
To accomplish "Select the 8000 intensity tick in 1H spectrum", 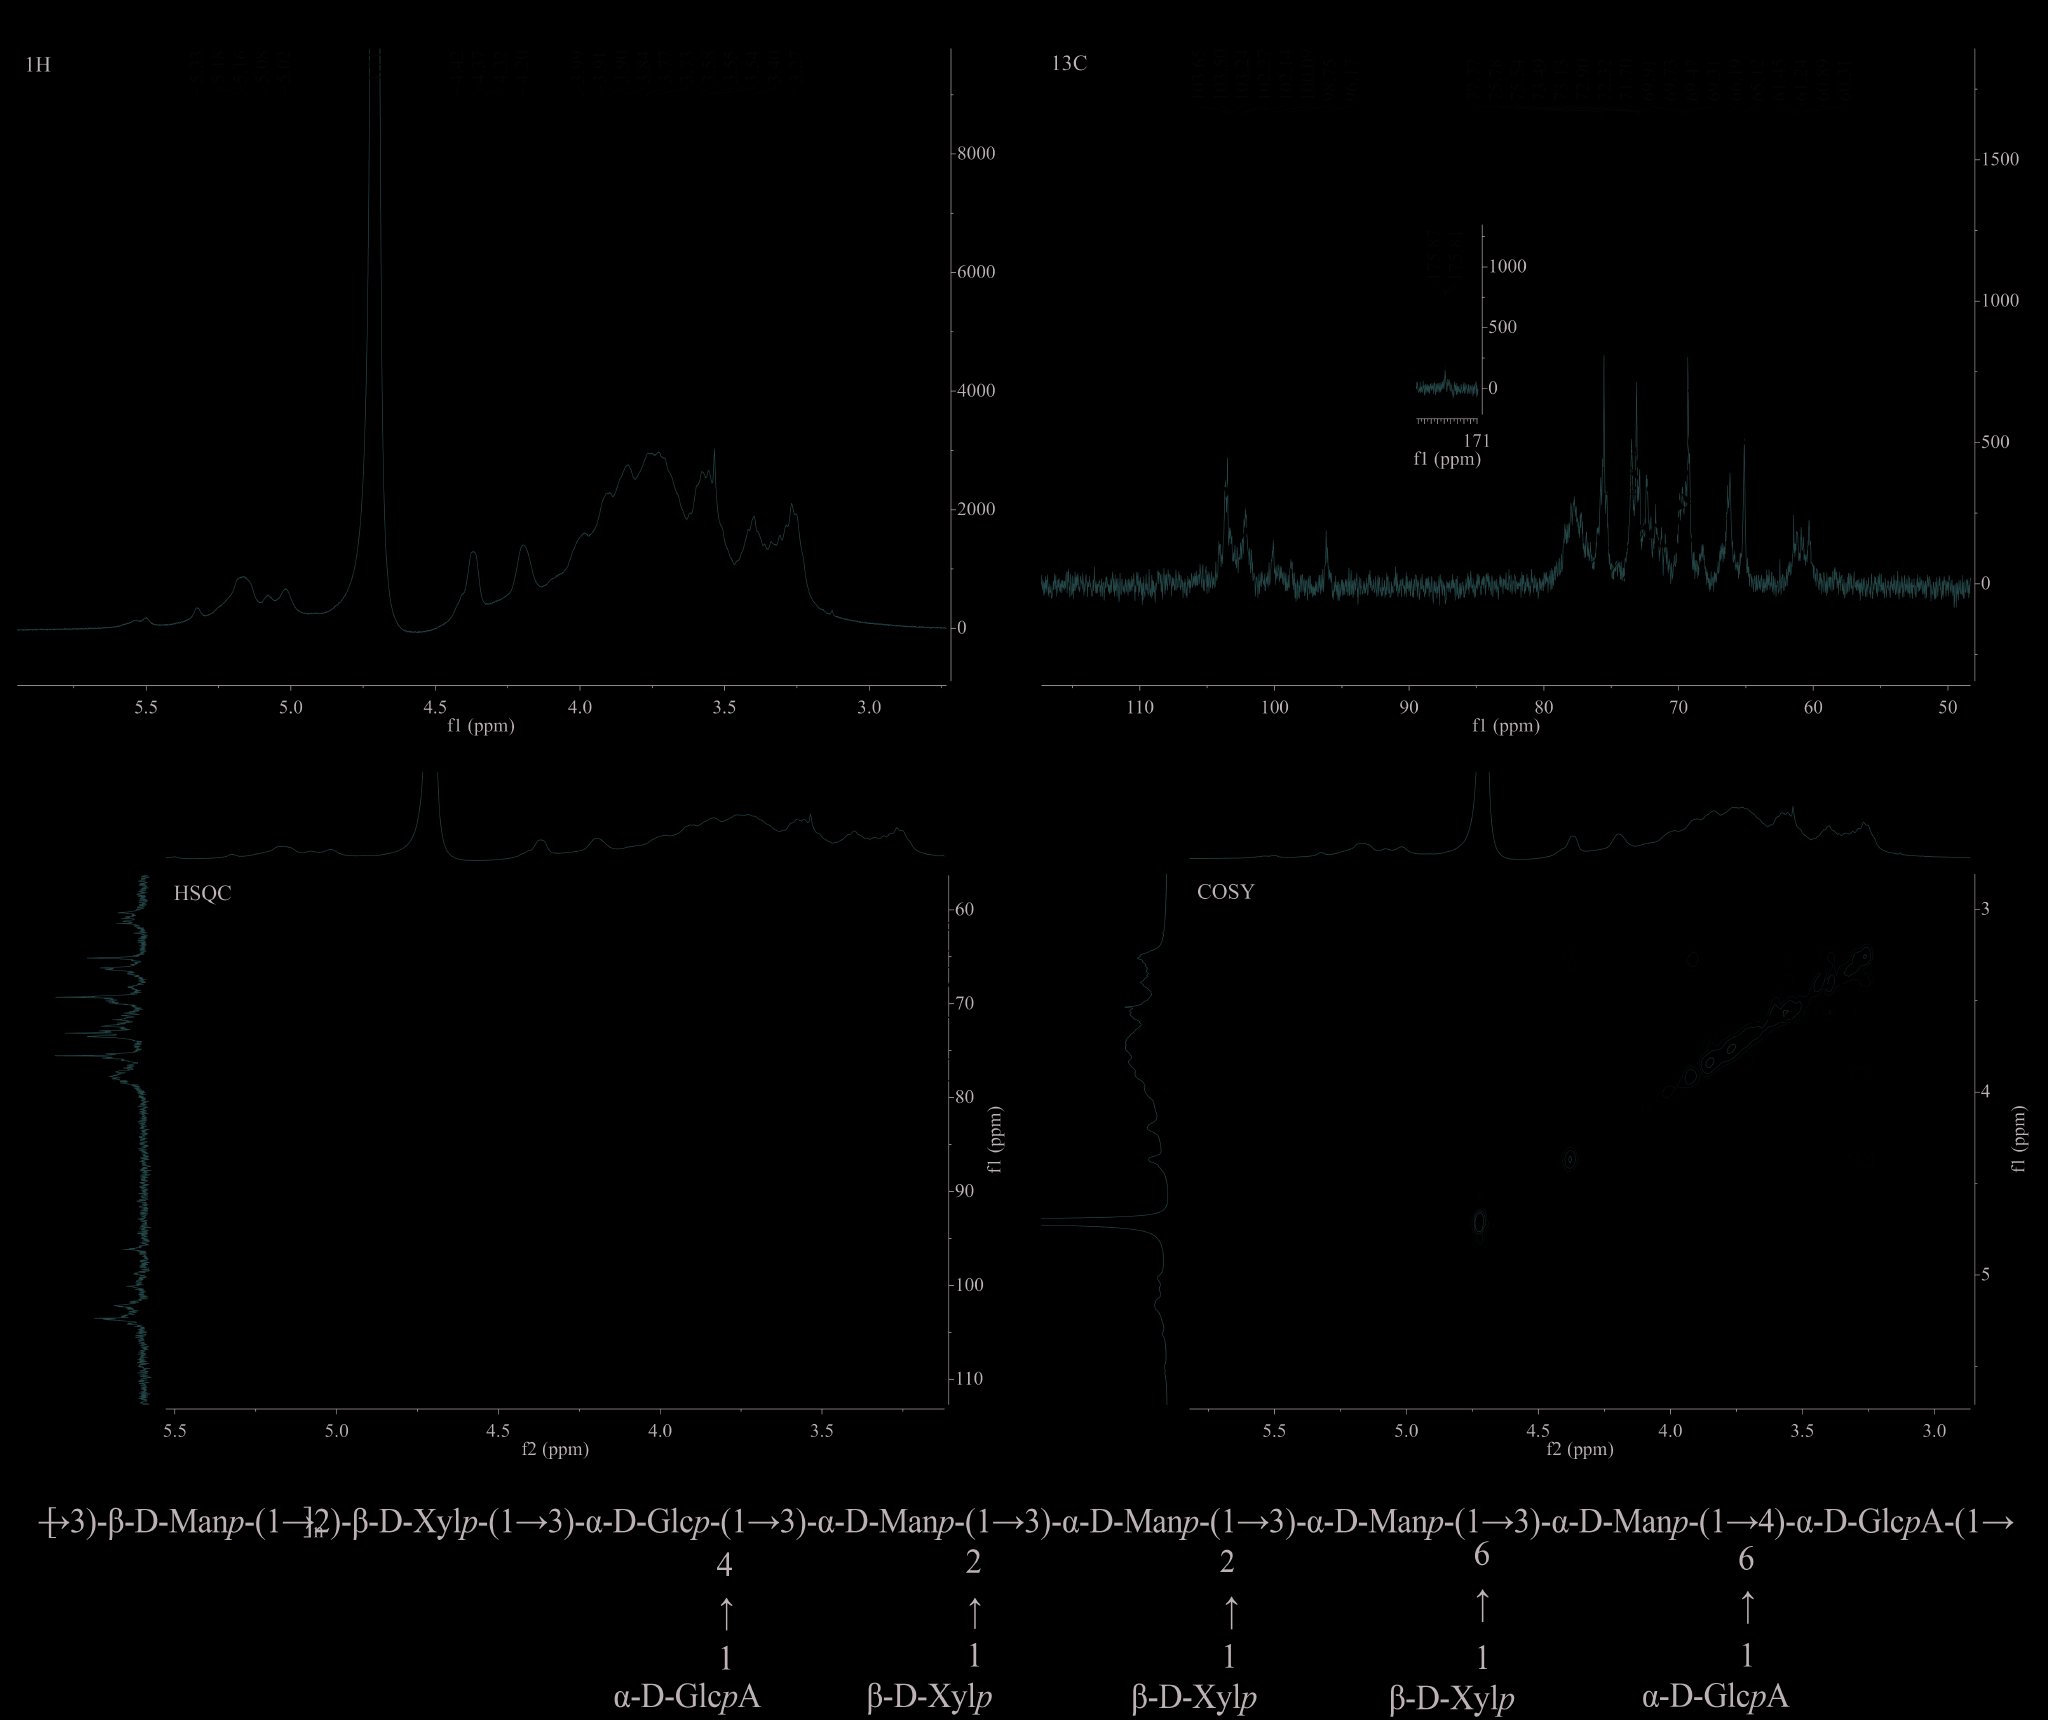I will pos(975,154).
